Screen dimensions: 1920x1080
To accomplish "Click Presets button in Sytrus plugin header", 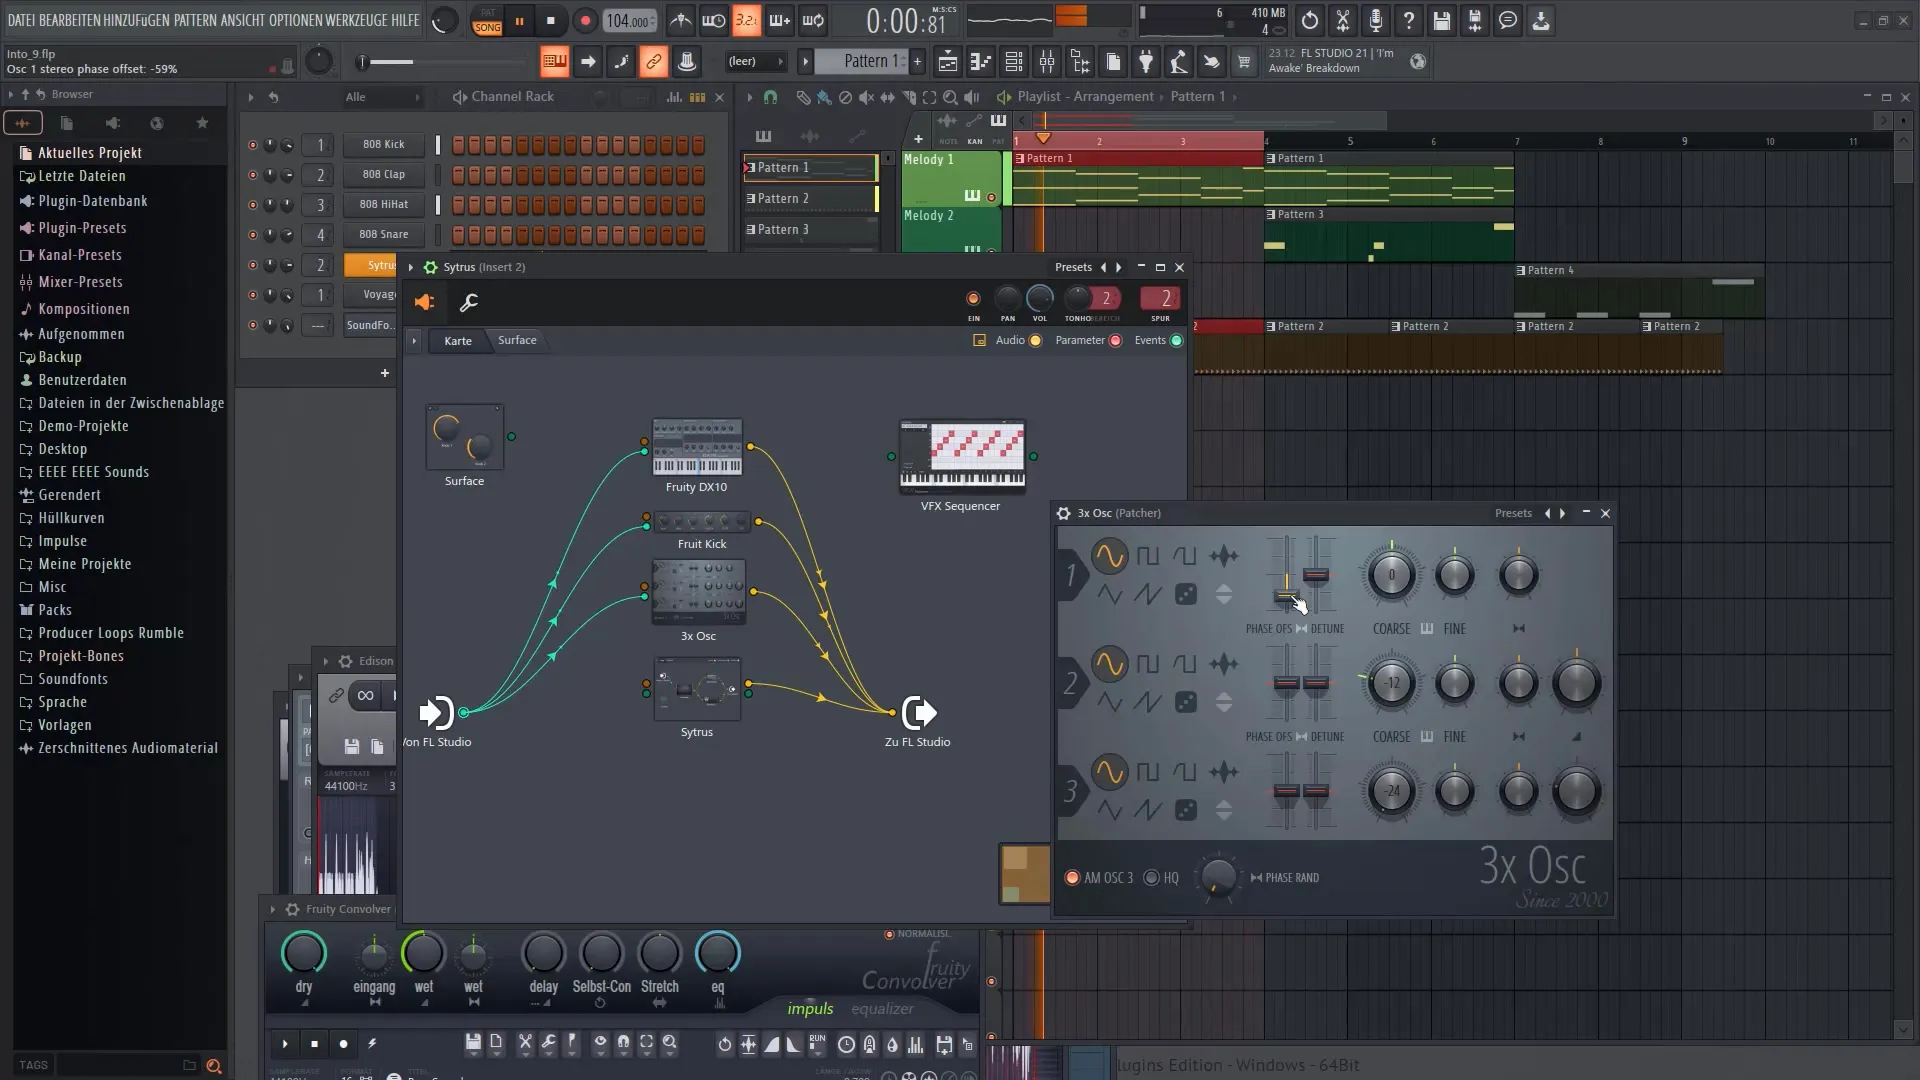I will click(x=1073, y=266).
